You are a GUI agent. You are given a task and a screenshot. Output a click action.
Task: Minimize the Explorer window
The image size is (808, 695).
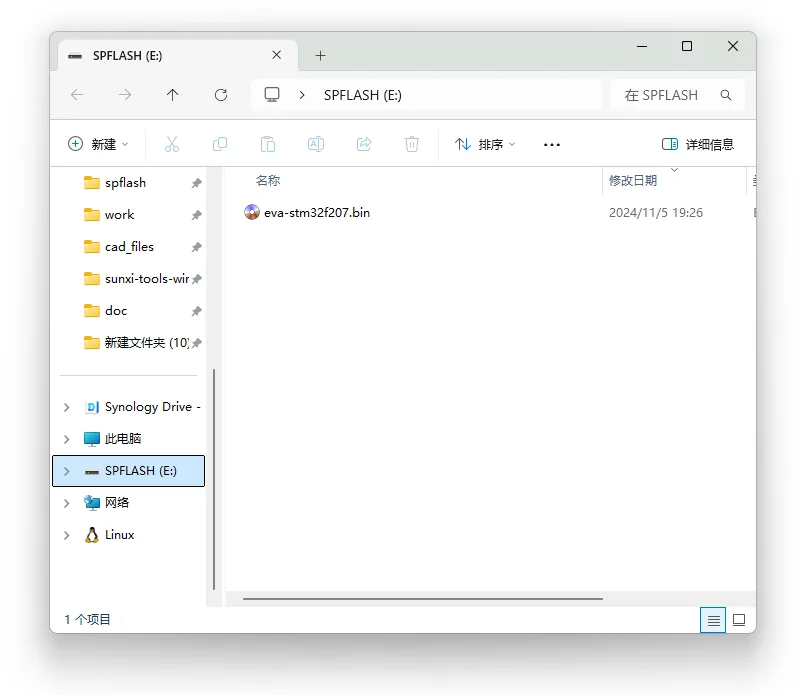(x=642, y=46)
